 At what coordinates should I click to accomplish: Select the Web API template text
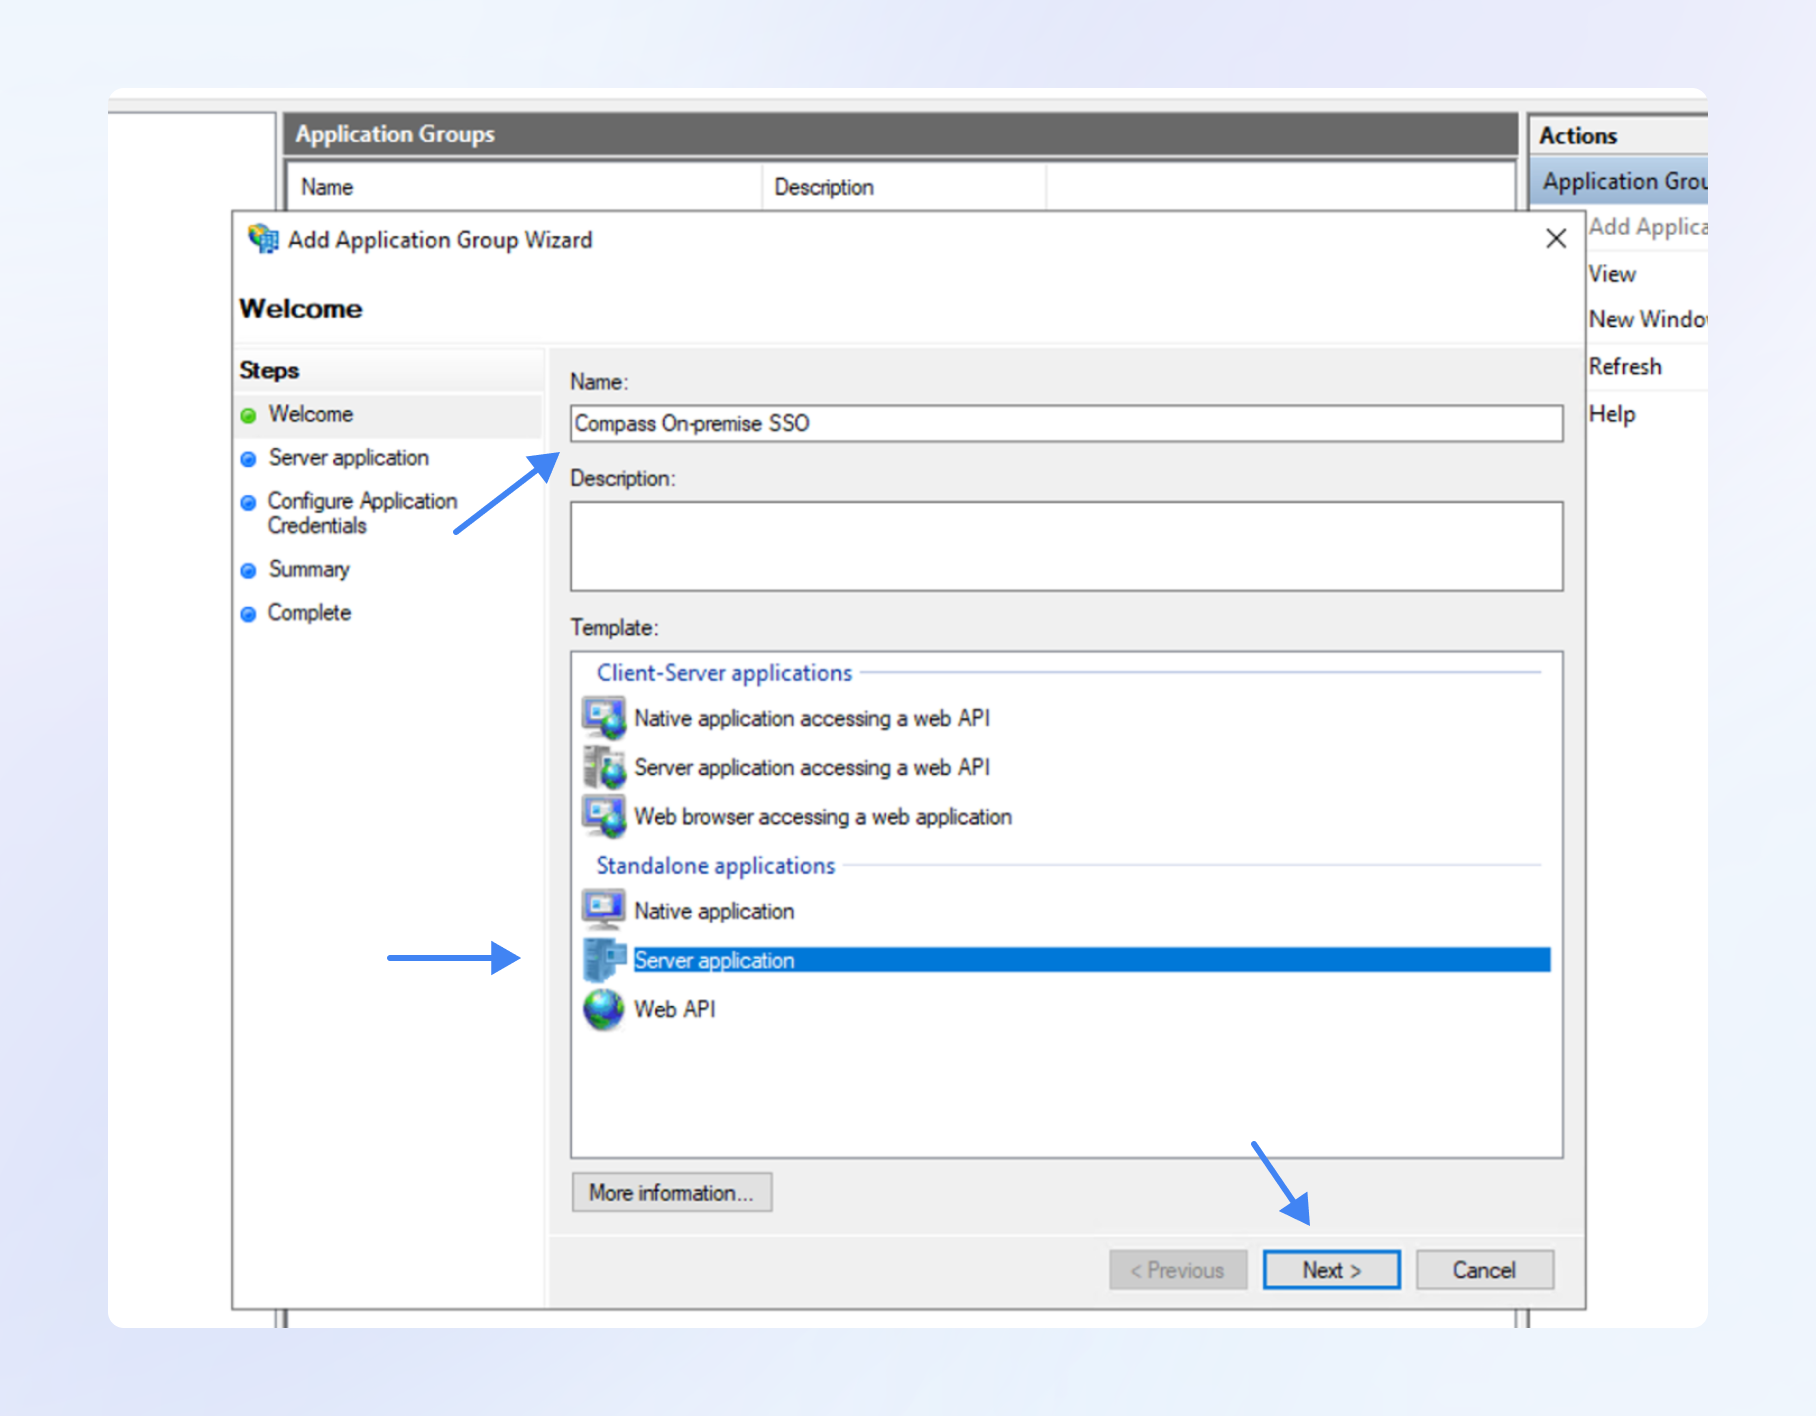675,1009
